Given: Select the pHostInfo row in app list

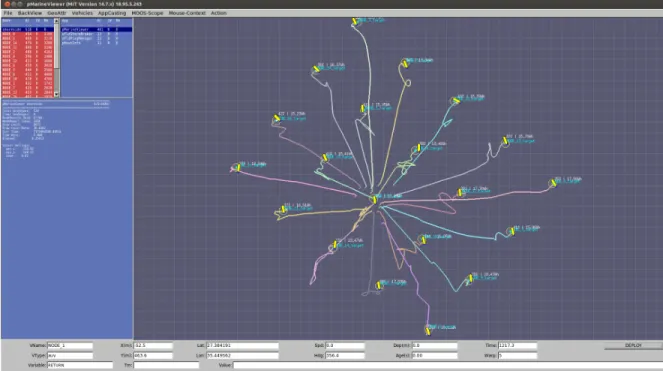Looking at the screenshot, I should coord(96,43).
